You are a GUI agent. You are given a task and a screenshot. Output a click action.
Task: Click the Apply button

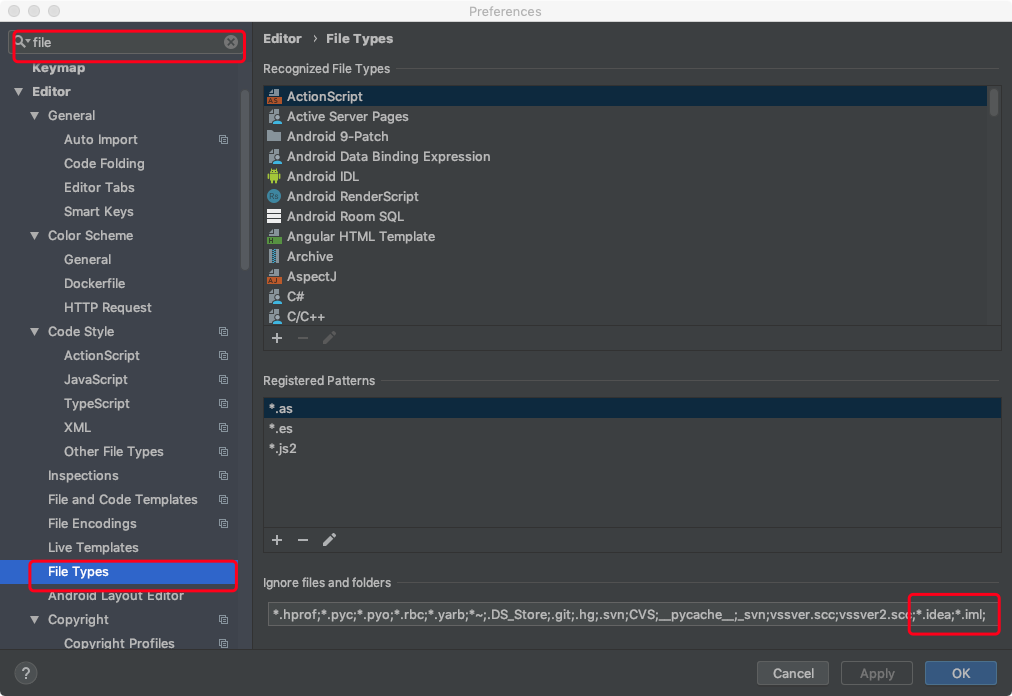876,673
